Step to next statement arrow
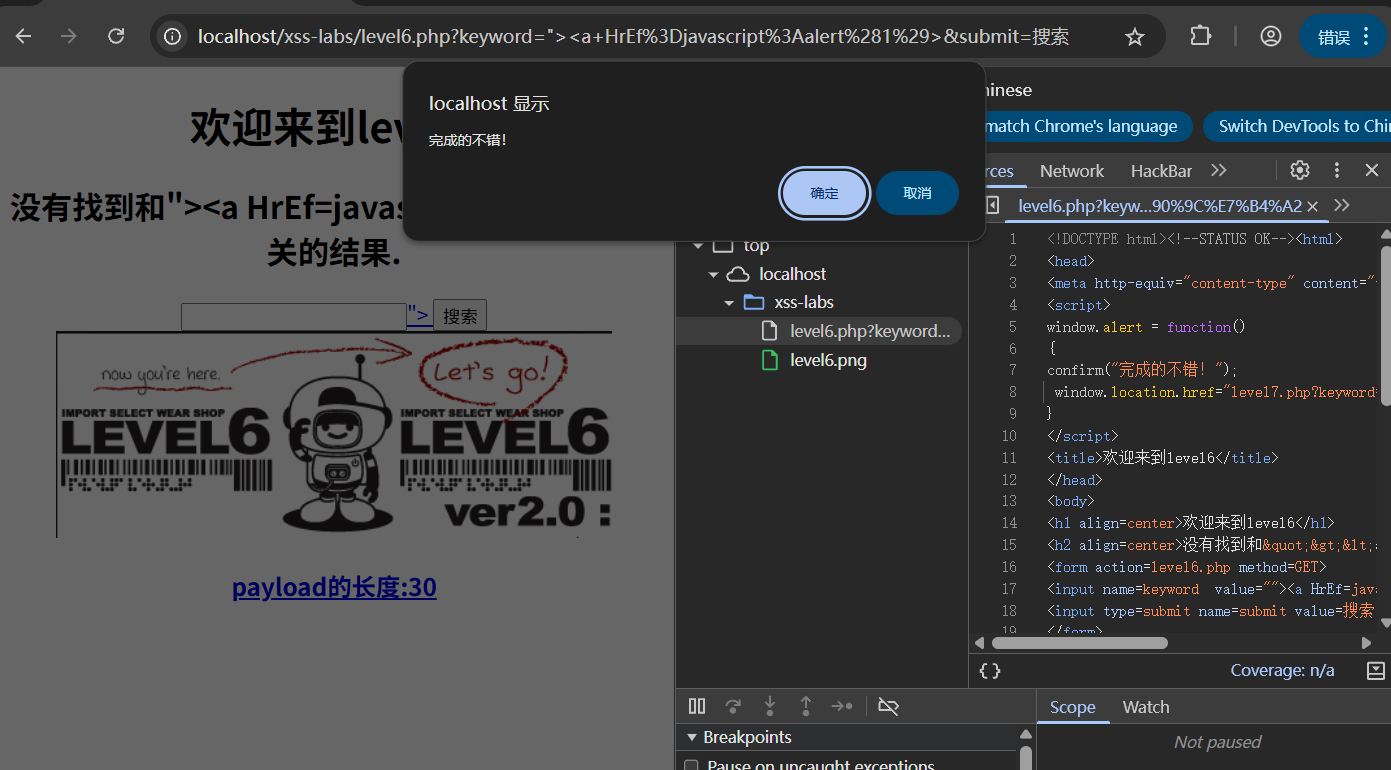 (x=842, y=706)
